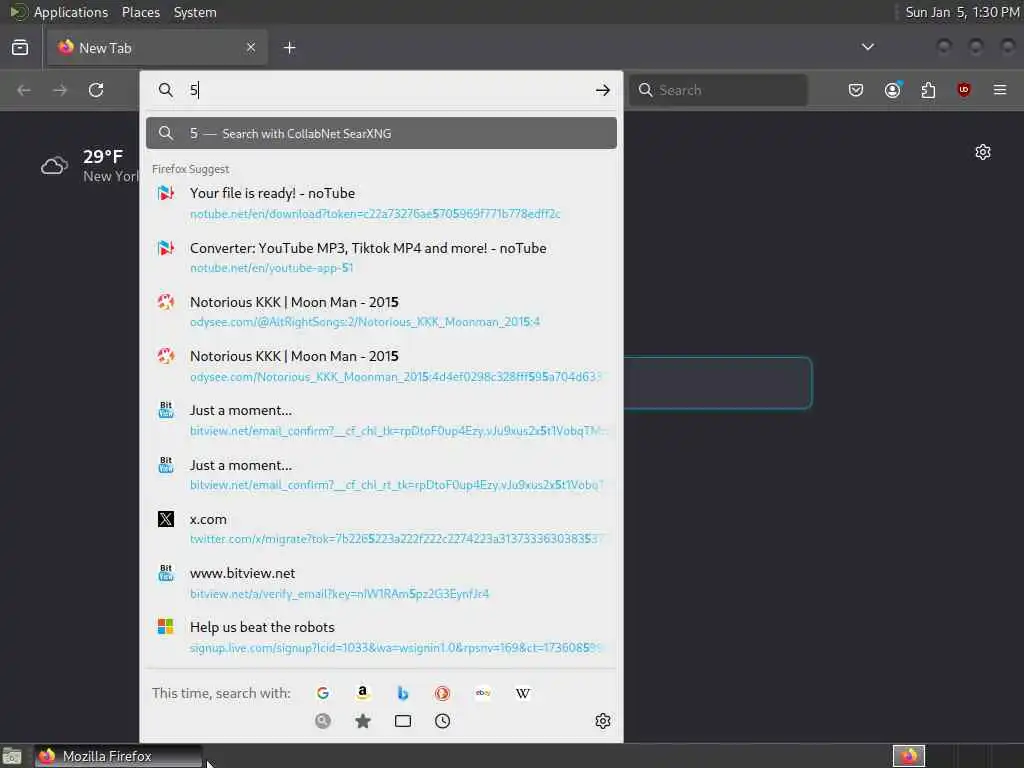Go forward one page arrow
1024x768 pixels.
click(60, 90)
